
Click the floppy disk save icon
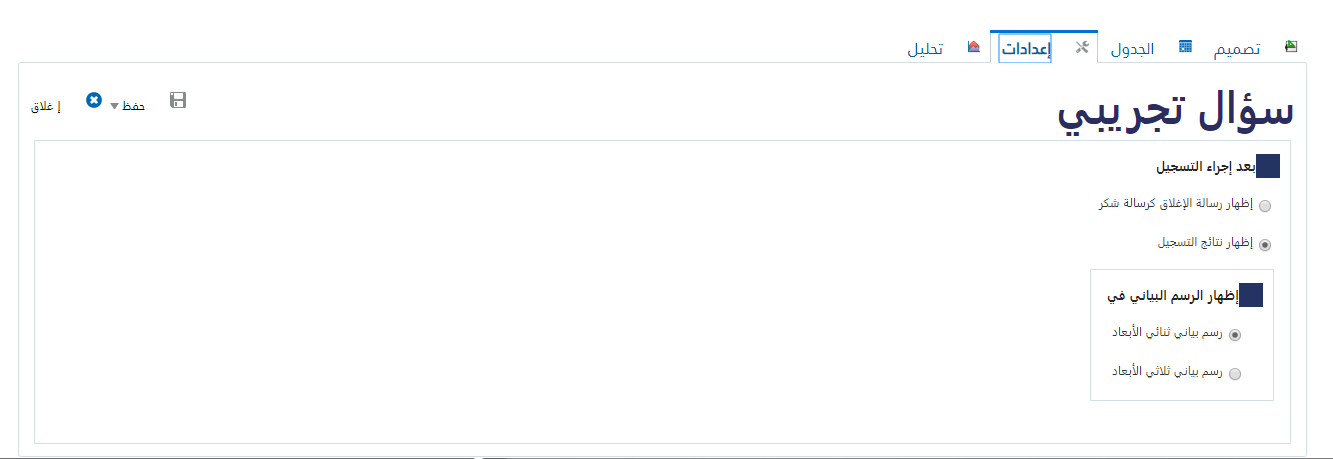coord(178,100)
